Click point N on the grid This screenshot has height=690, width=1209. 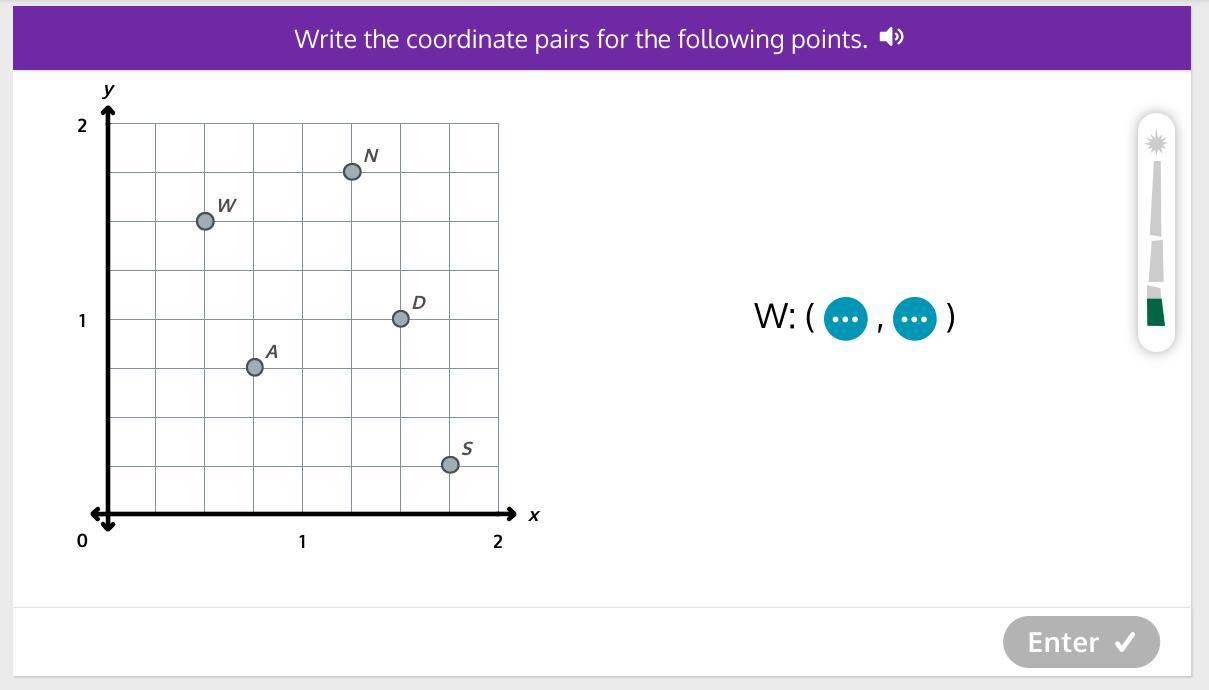352,172
